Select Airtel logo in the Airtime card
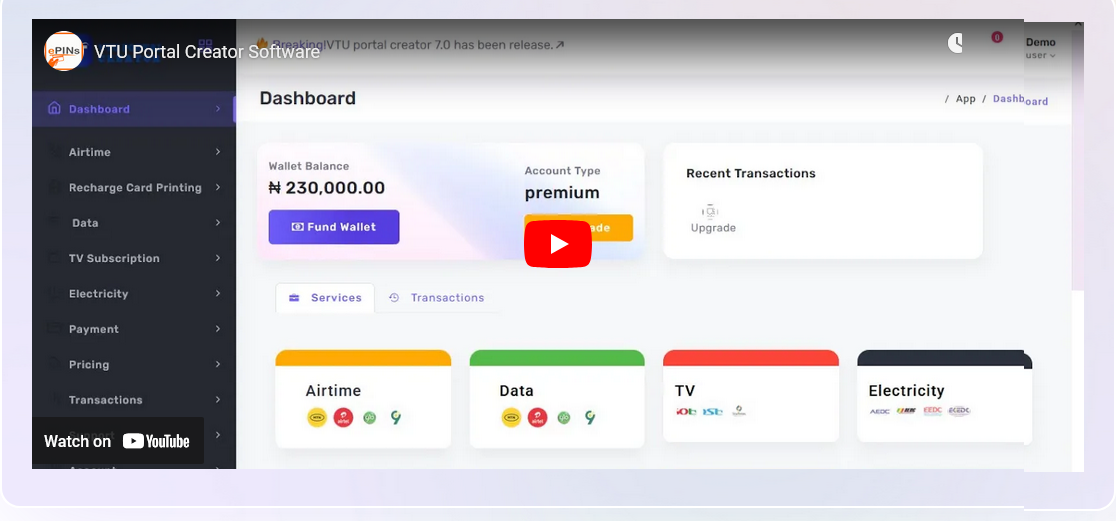 pos(343,418)
